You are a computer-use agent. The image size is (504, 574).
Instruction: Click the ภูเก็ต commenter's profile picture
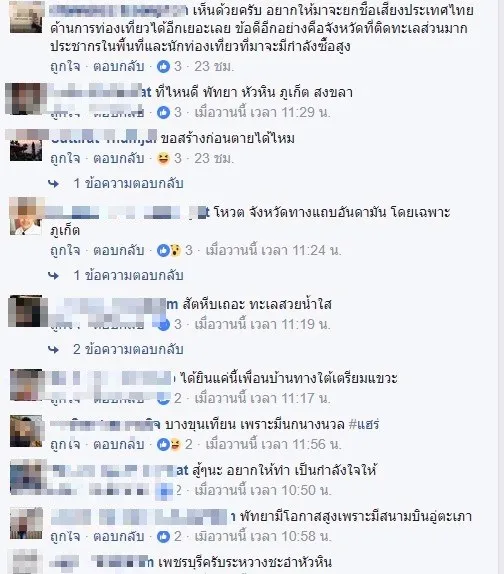[x=26, y=216]
